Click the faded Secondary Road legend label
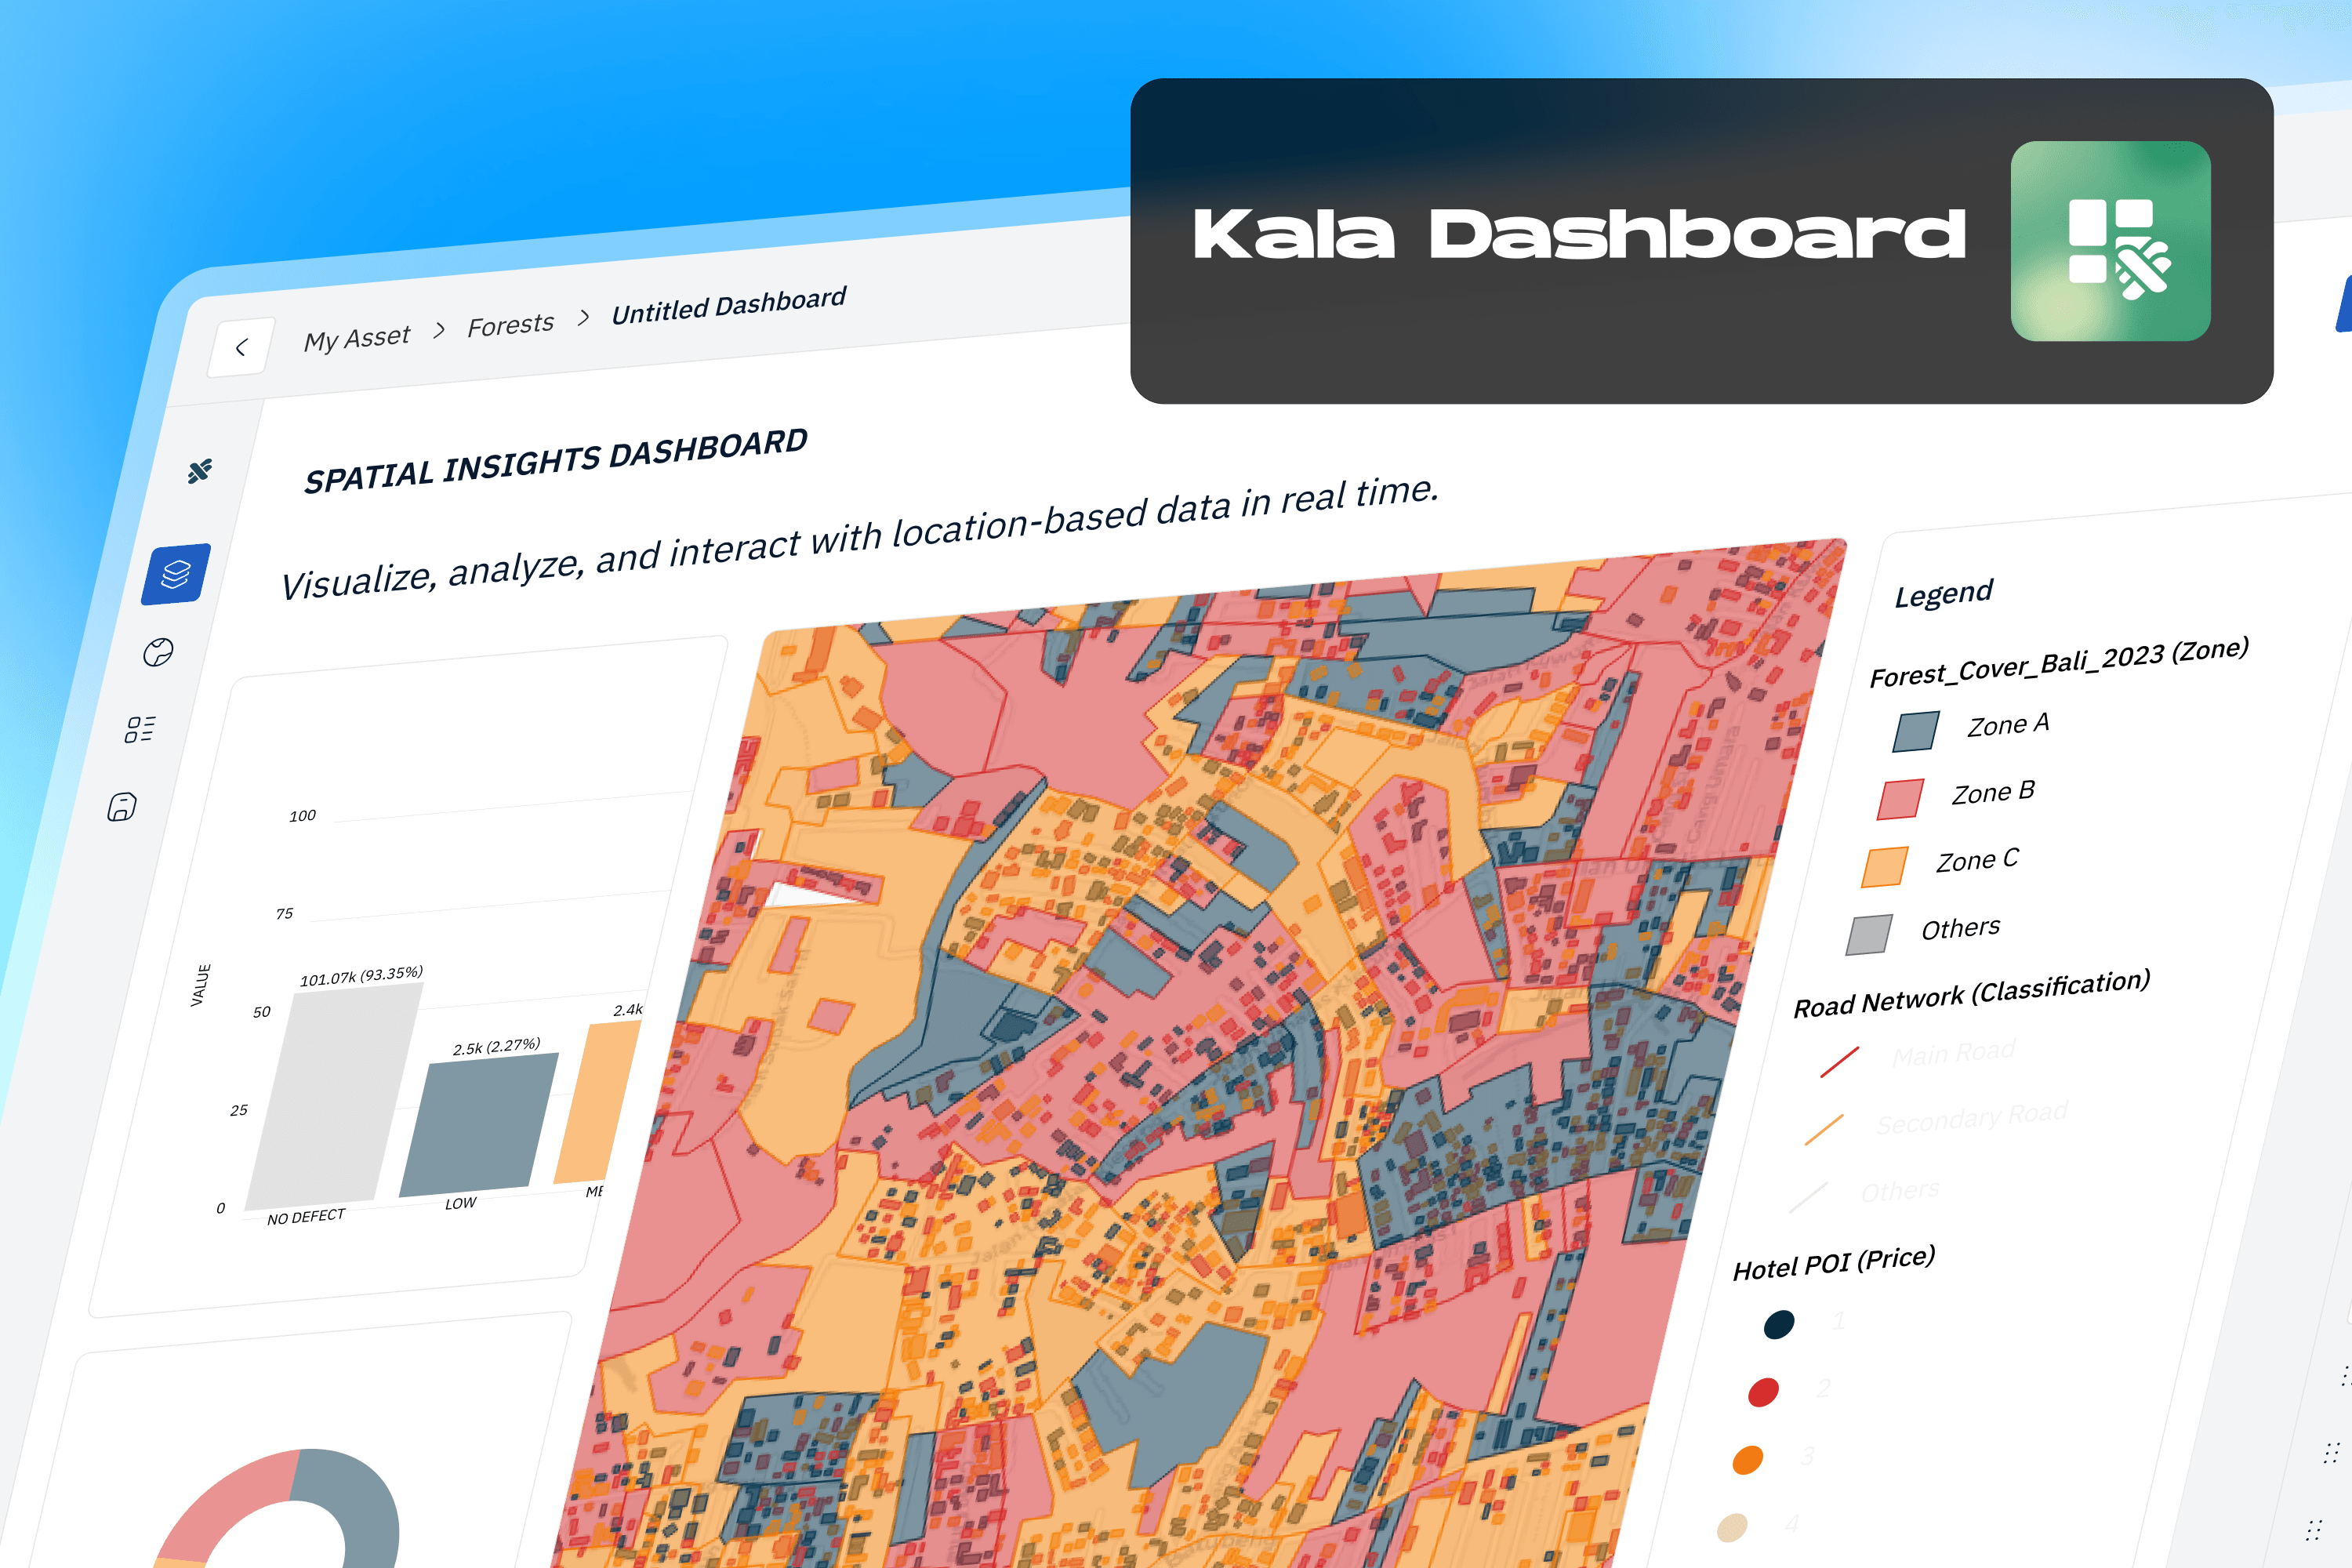2352x1568 pixels. tap(1972, 1118)
